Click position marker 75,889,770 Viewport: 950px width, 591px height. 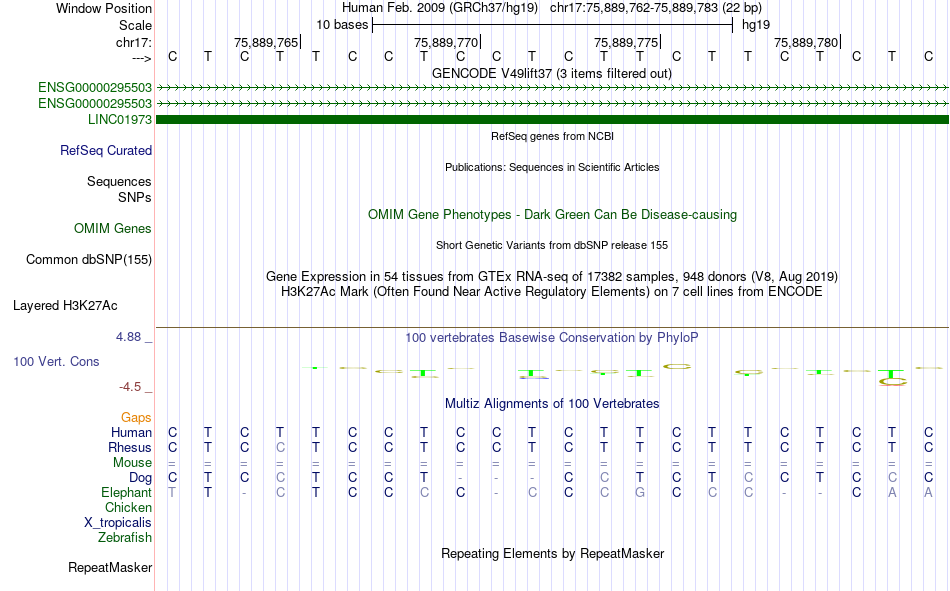click(446, 42)
